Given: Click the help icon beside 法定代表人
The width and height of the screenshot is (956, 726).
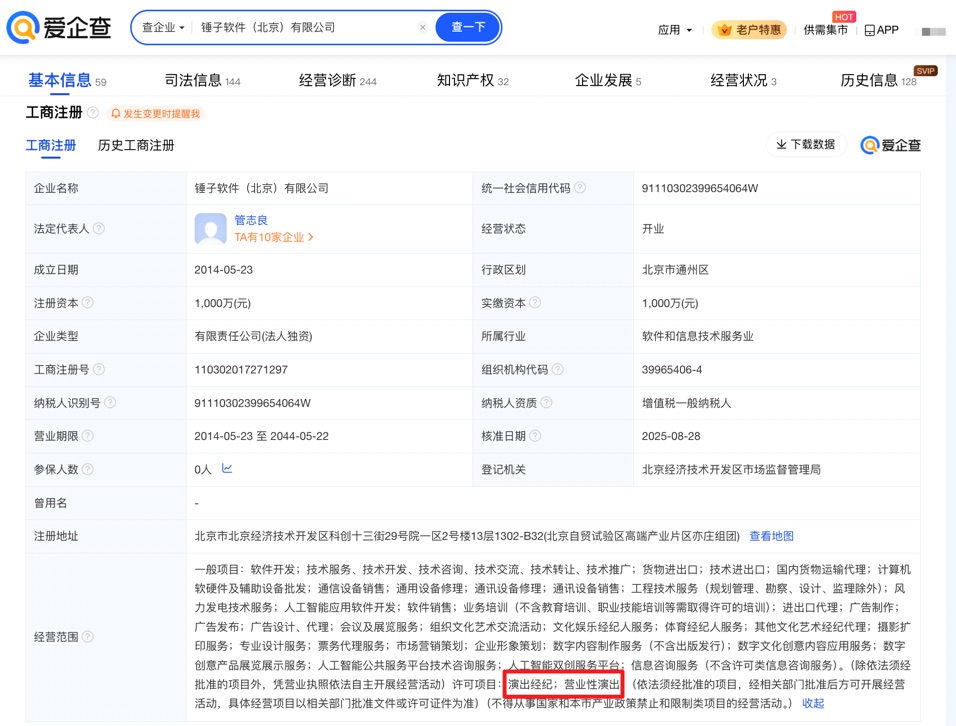Looking at the screenshot, I should 99,229.
